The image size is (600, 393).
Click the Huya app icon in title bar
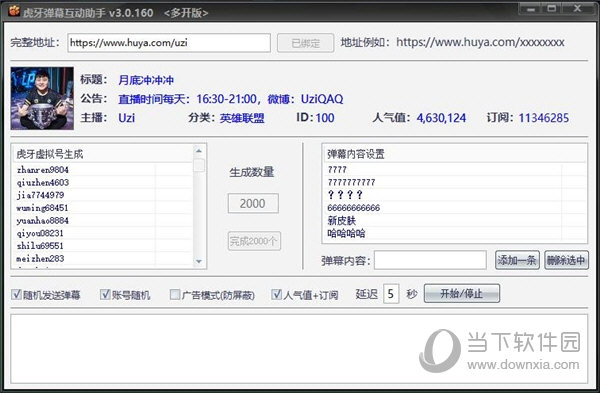click(13, 11)
